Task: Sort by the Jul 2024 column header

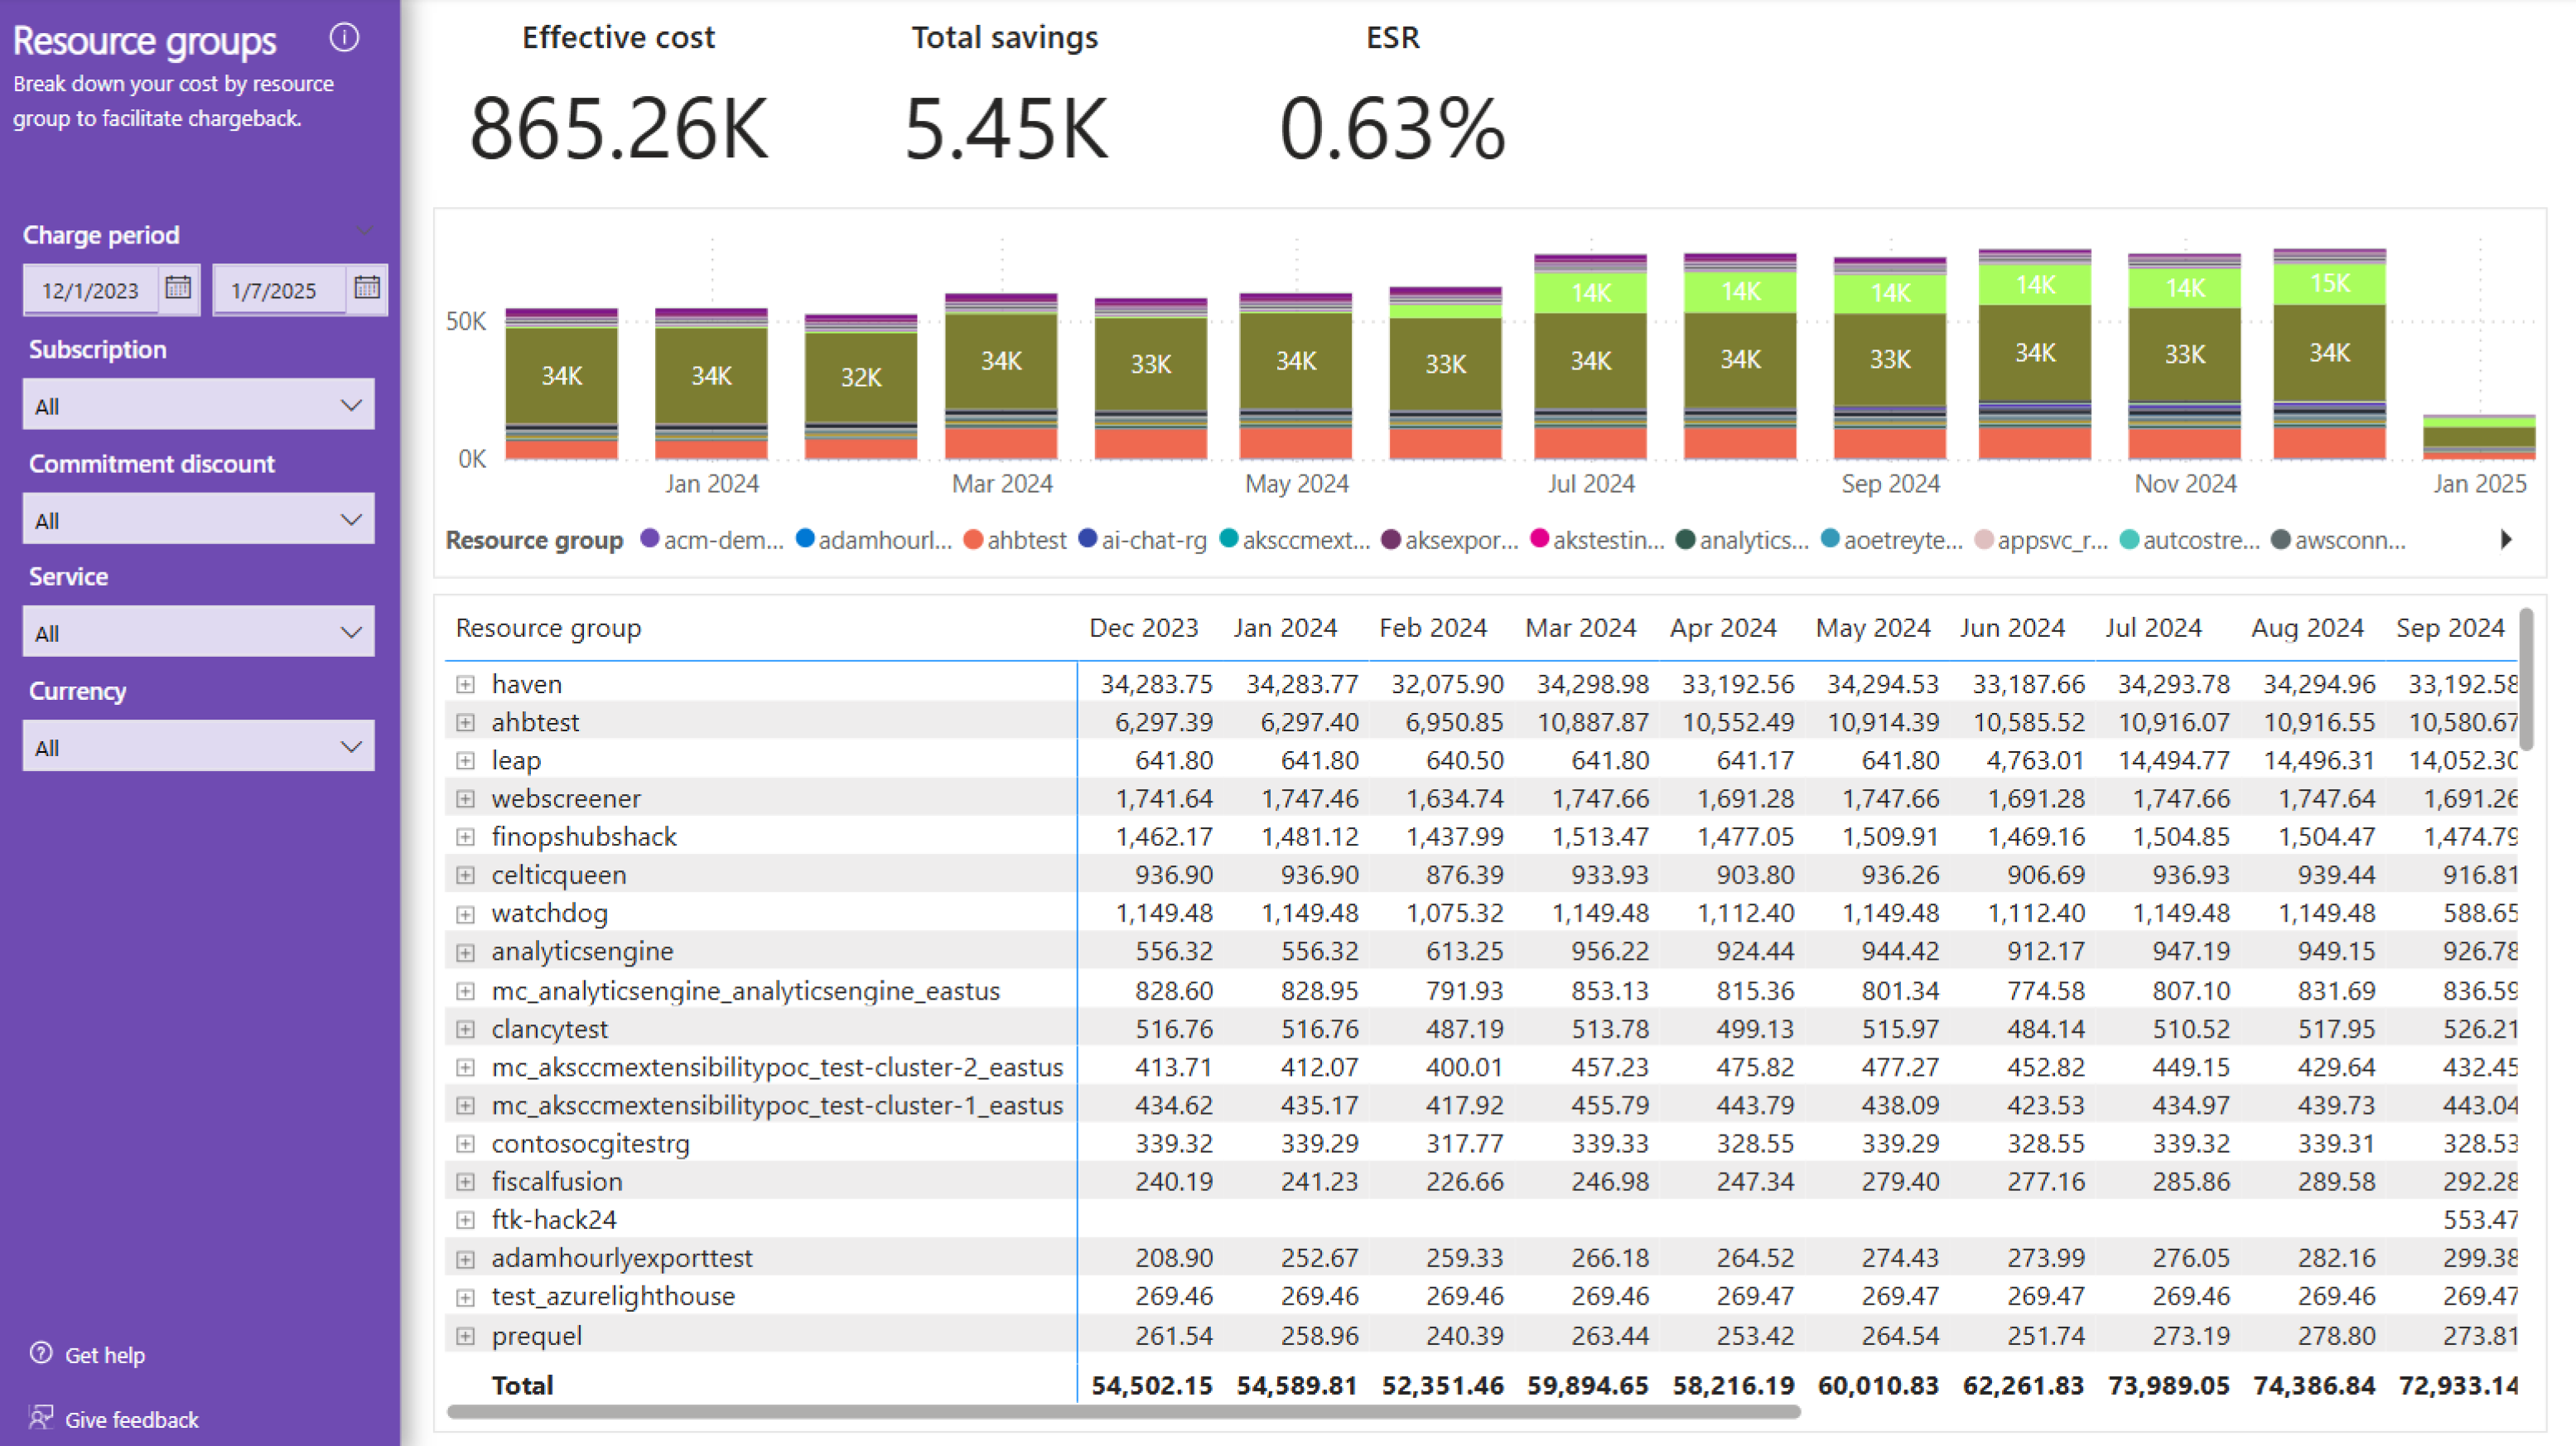Action: coord(2153,628)
